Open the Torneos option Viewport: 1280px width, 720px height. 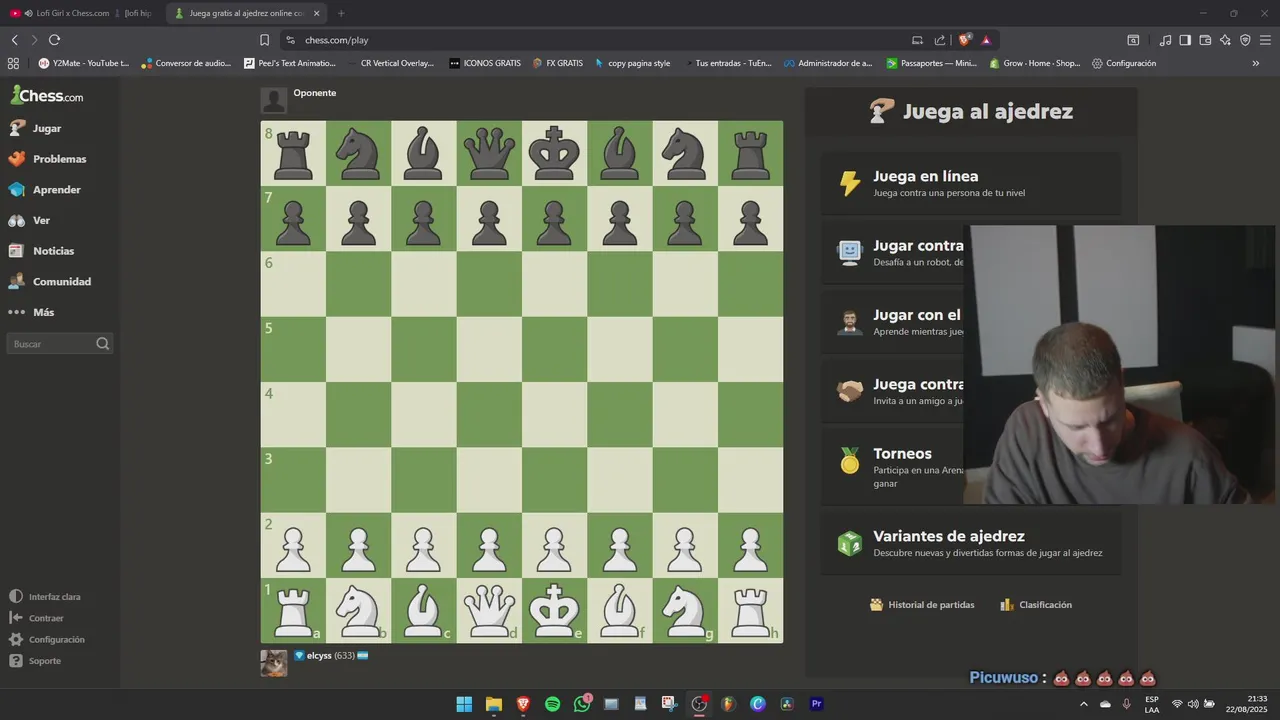[971, 468]
